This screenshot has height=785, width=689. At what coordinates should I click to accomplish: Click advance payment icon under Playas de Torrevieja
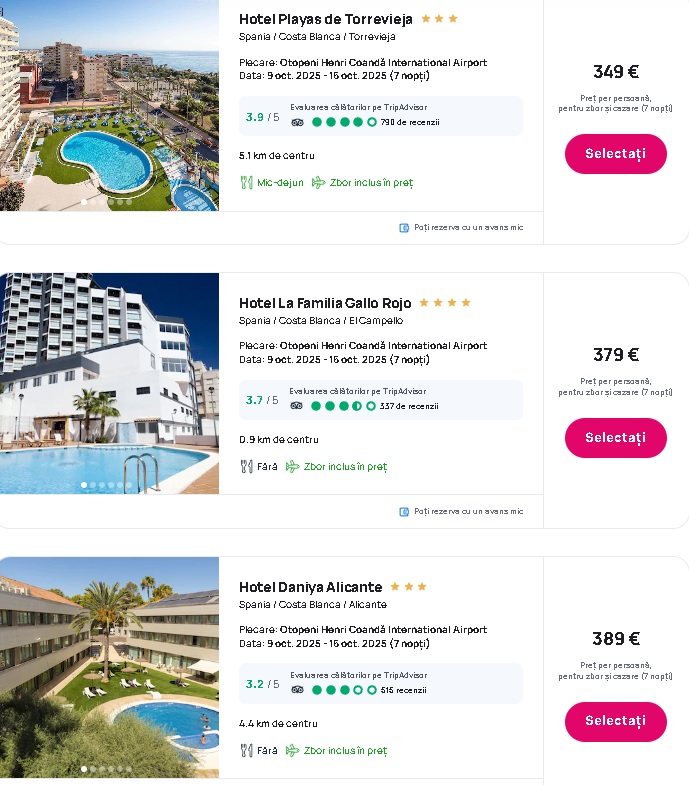[404, 228]
